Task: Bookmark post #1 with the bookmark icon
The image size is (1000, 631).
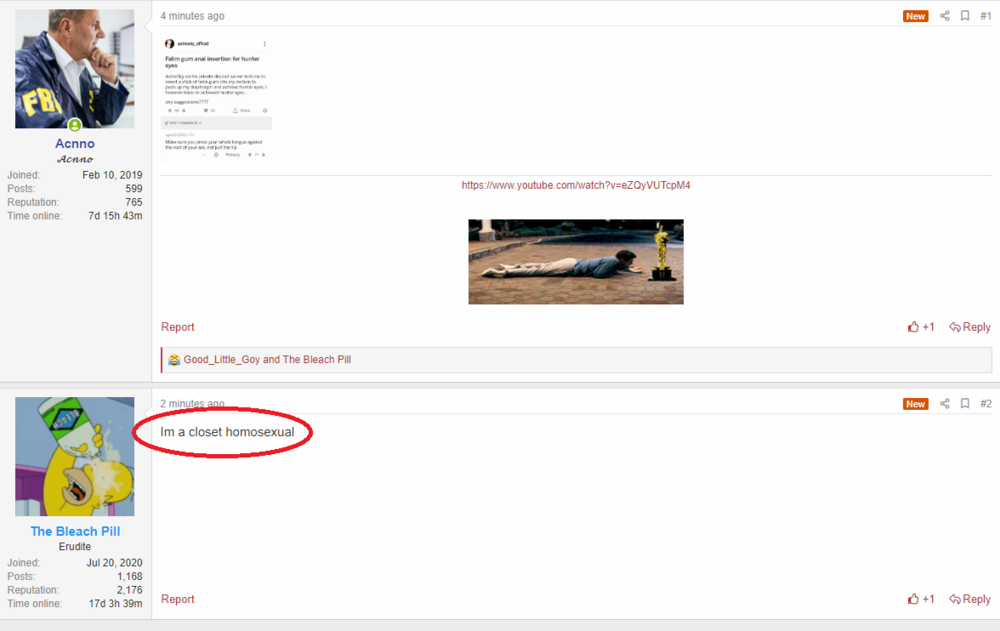Action: tap(965, 16)
